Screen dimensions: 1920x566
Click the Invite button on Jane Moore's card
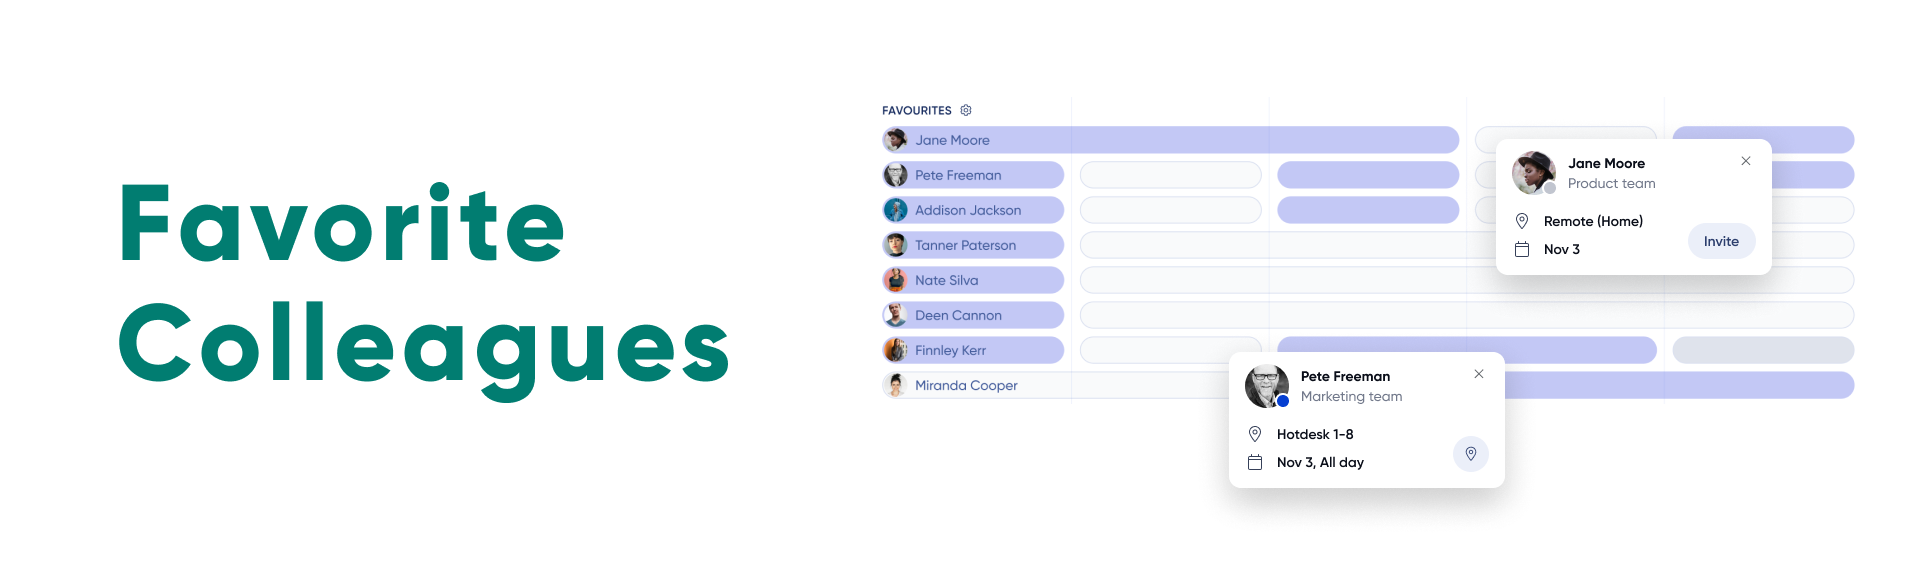[x=1721, y=241]
